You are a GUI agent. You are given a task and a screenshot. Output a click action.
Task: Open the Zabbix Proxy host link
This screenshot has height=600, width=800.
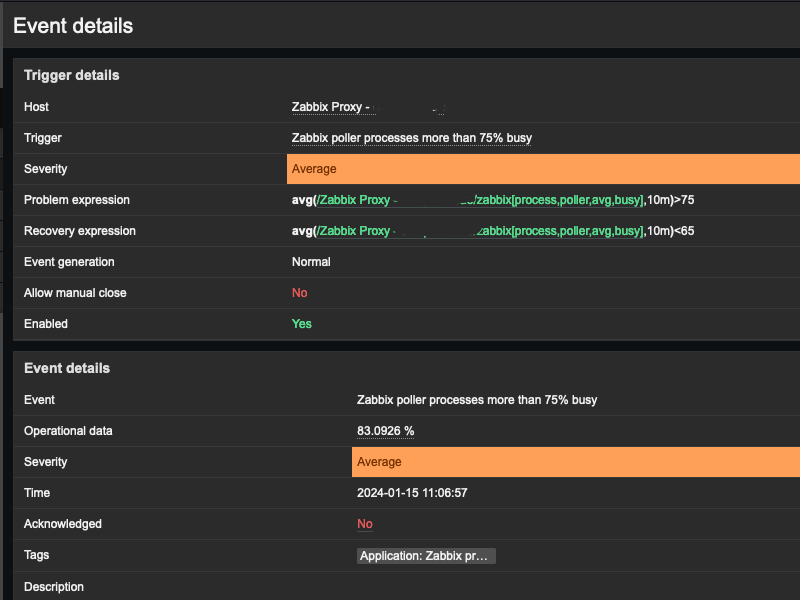pos(368,107)
